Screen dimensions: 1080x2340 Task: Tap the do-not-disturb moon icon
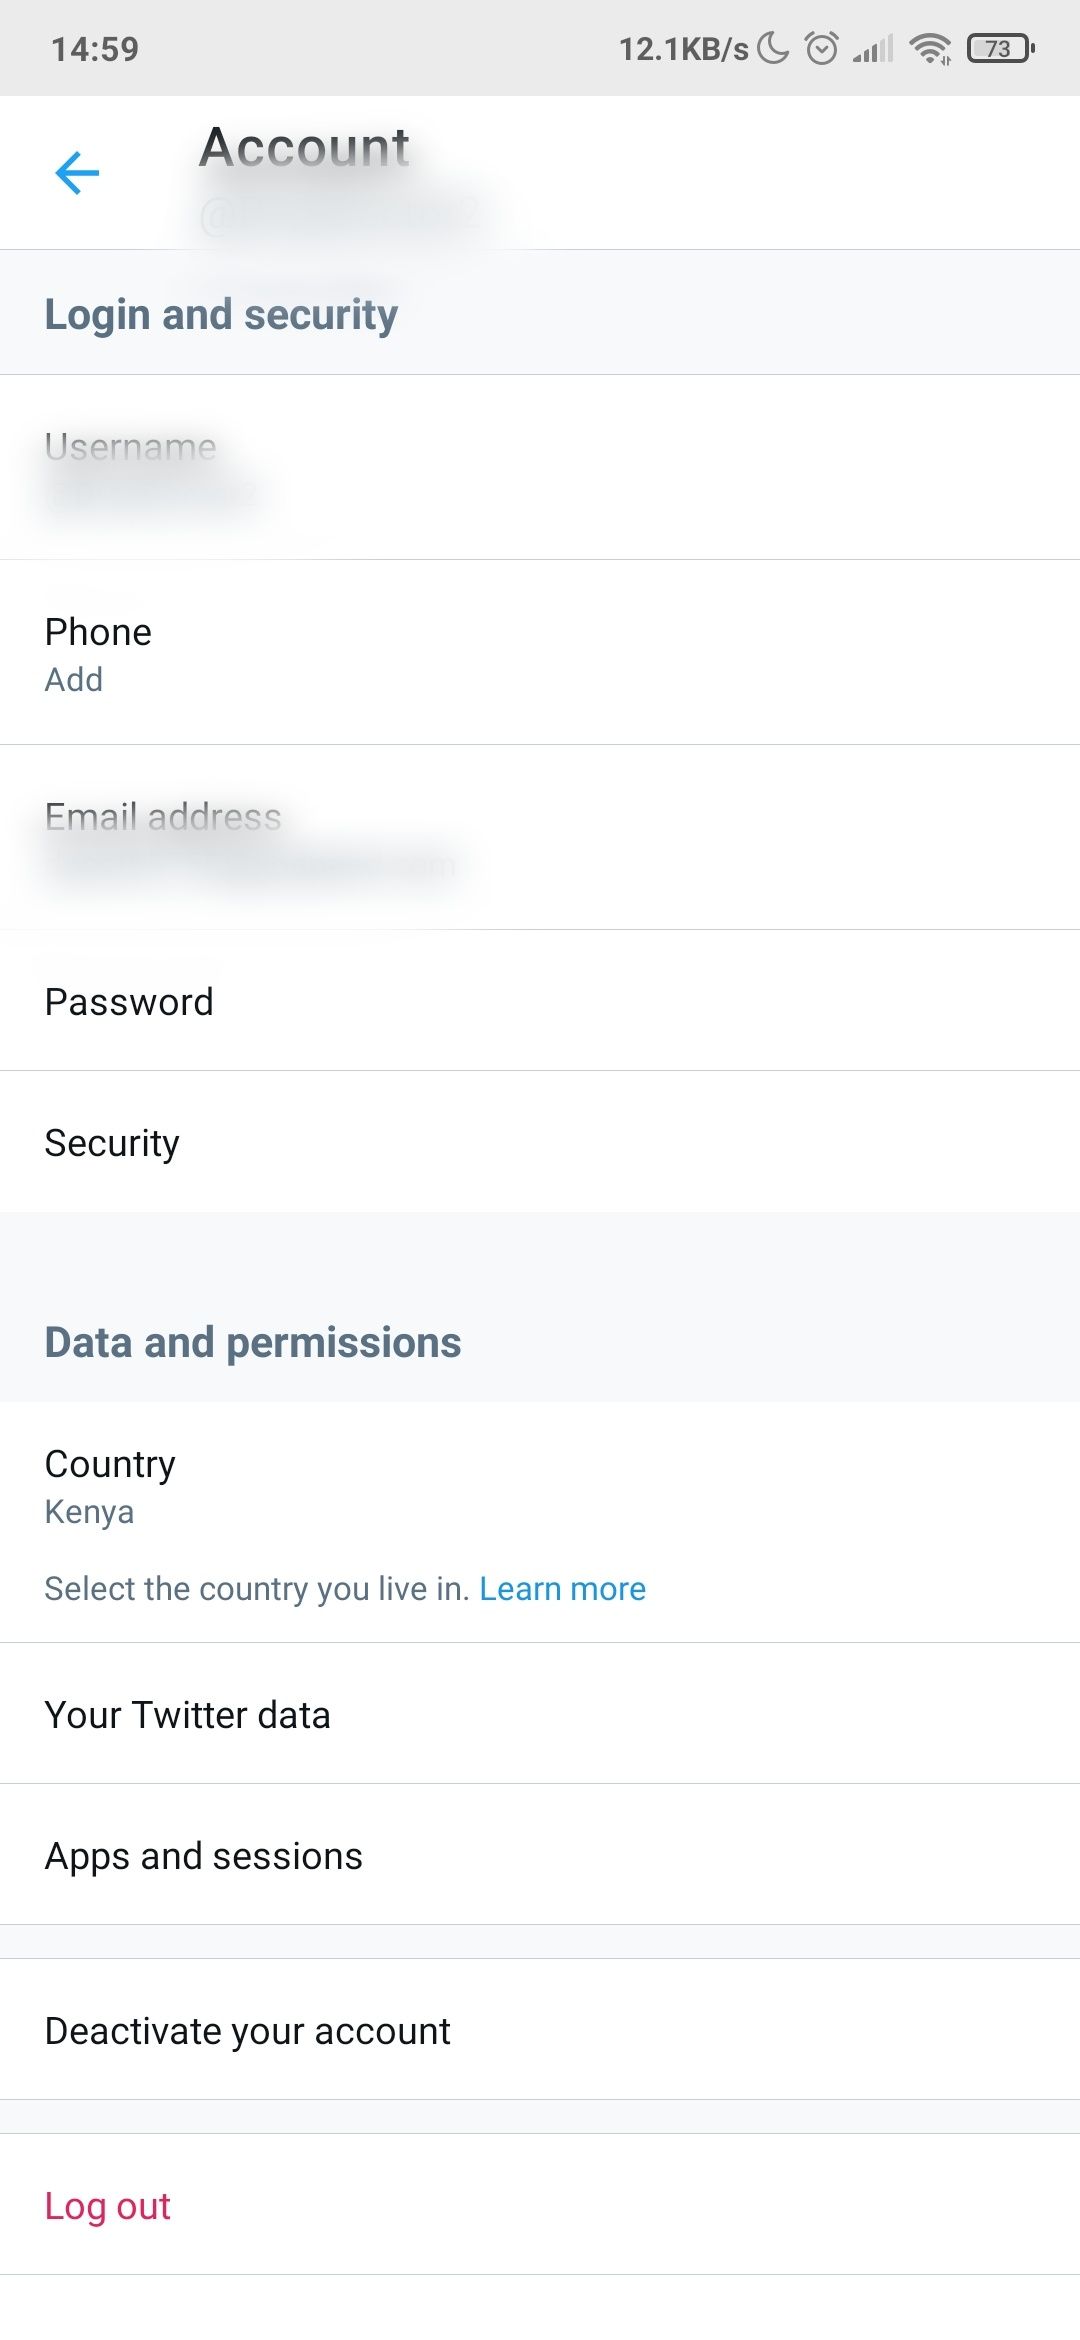pyautogui.click(x=773, y=48)
